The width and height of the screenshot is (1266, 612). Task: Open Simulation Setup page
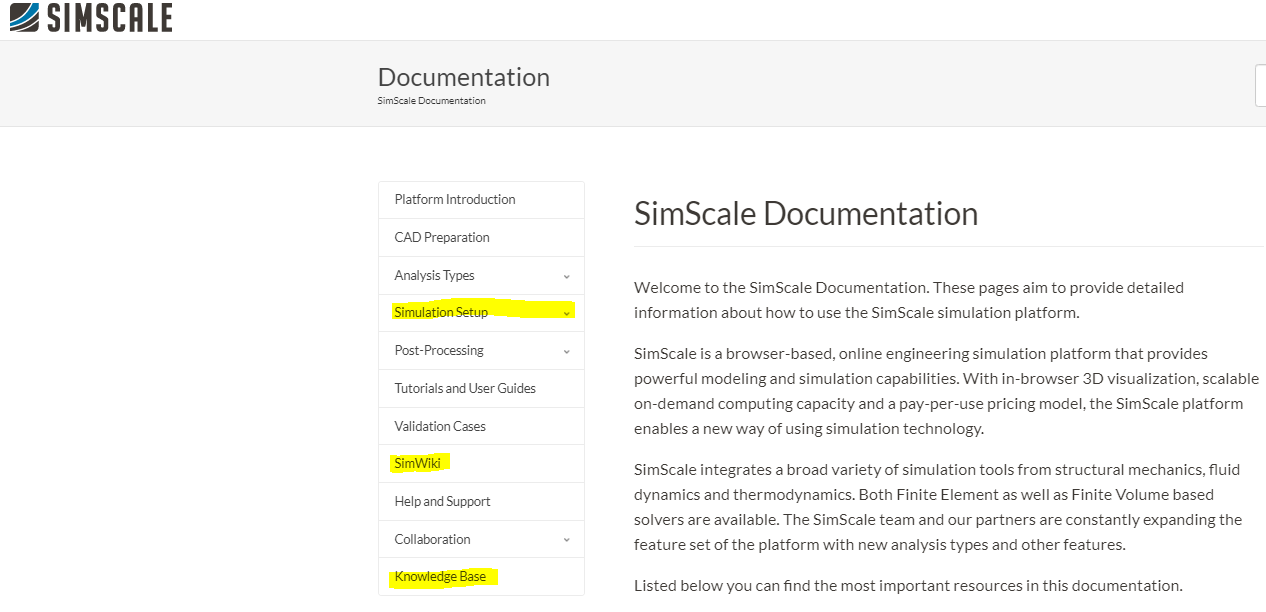[441, 312]
